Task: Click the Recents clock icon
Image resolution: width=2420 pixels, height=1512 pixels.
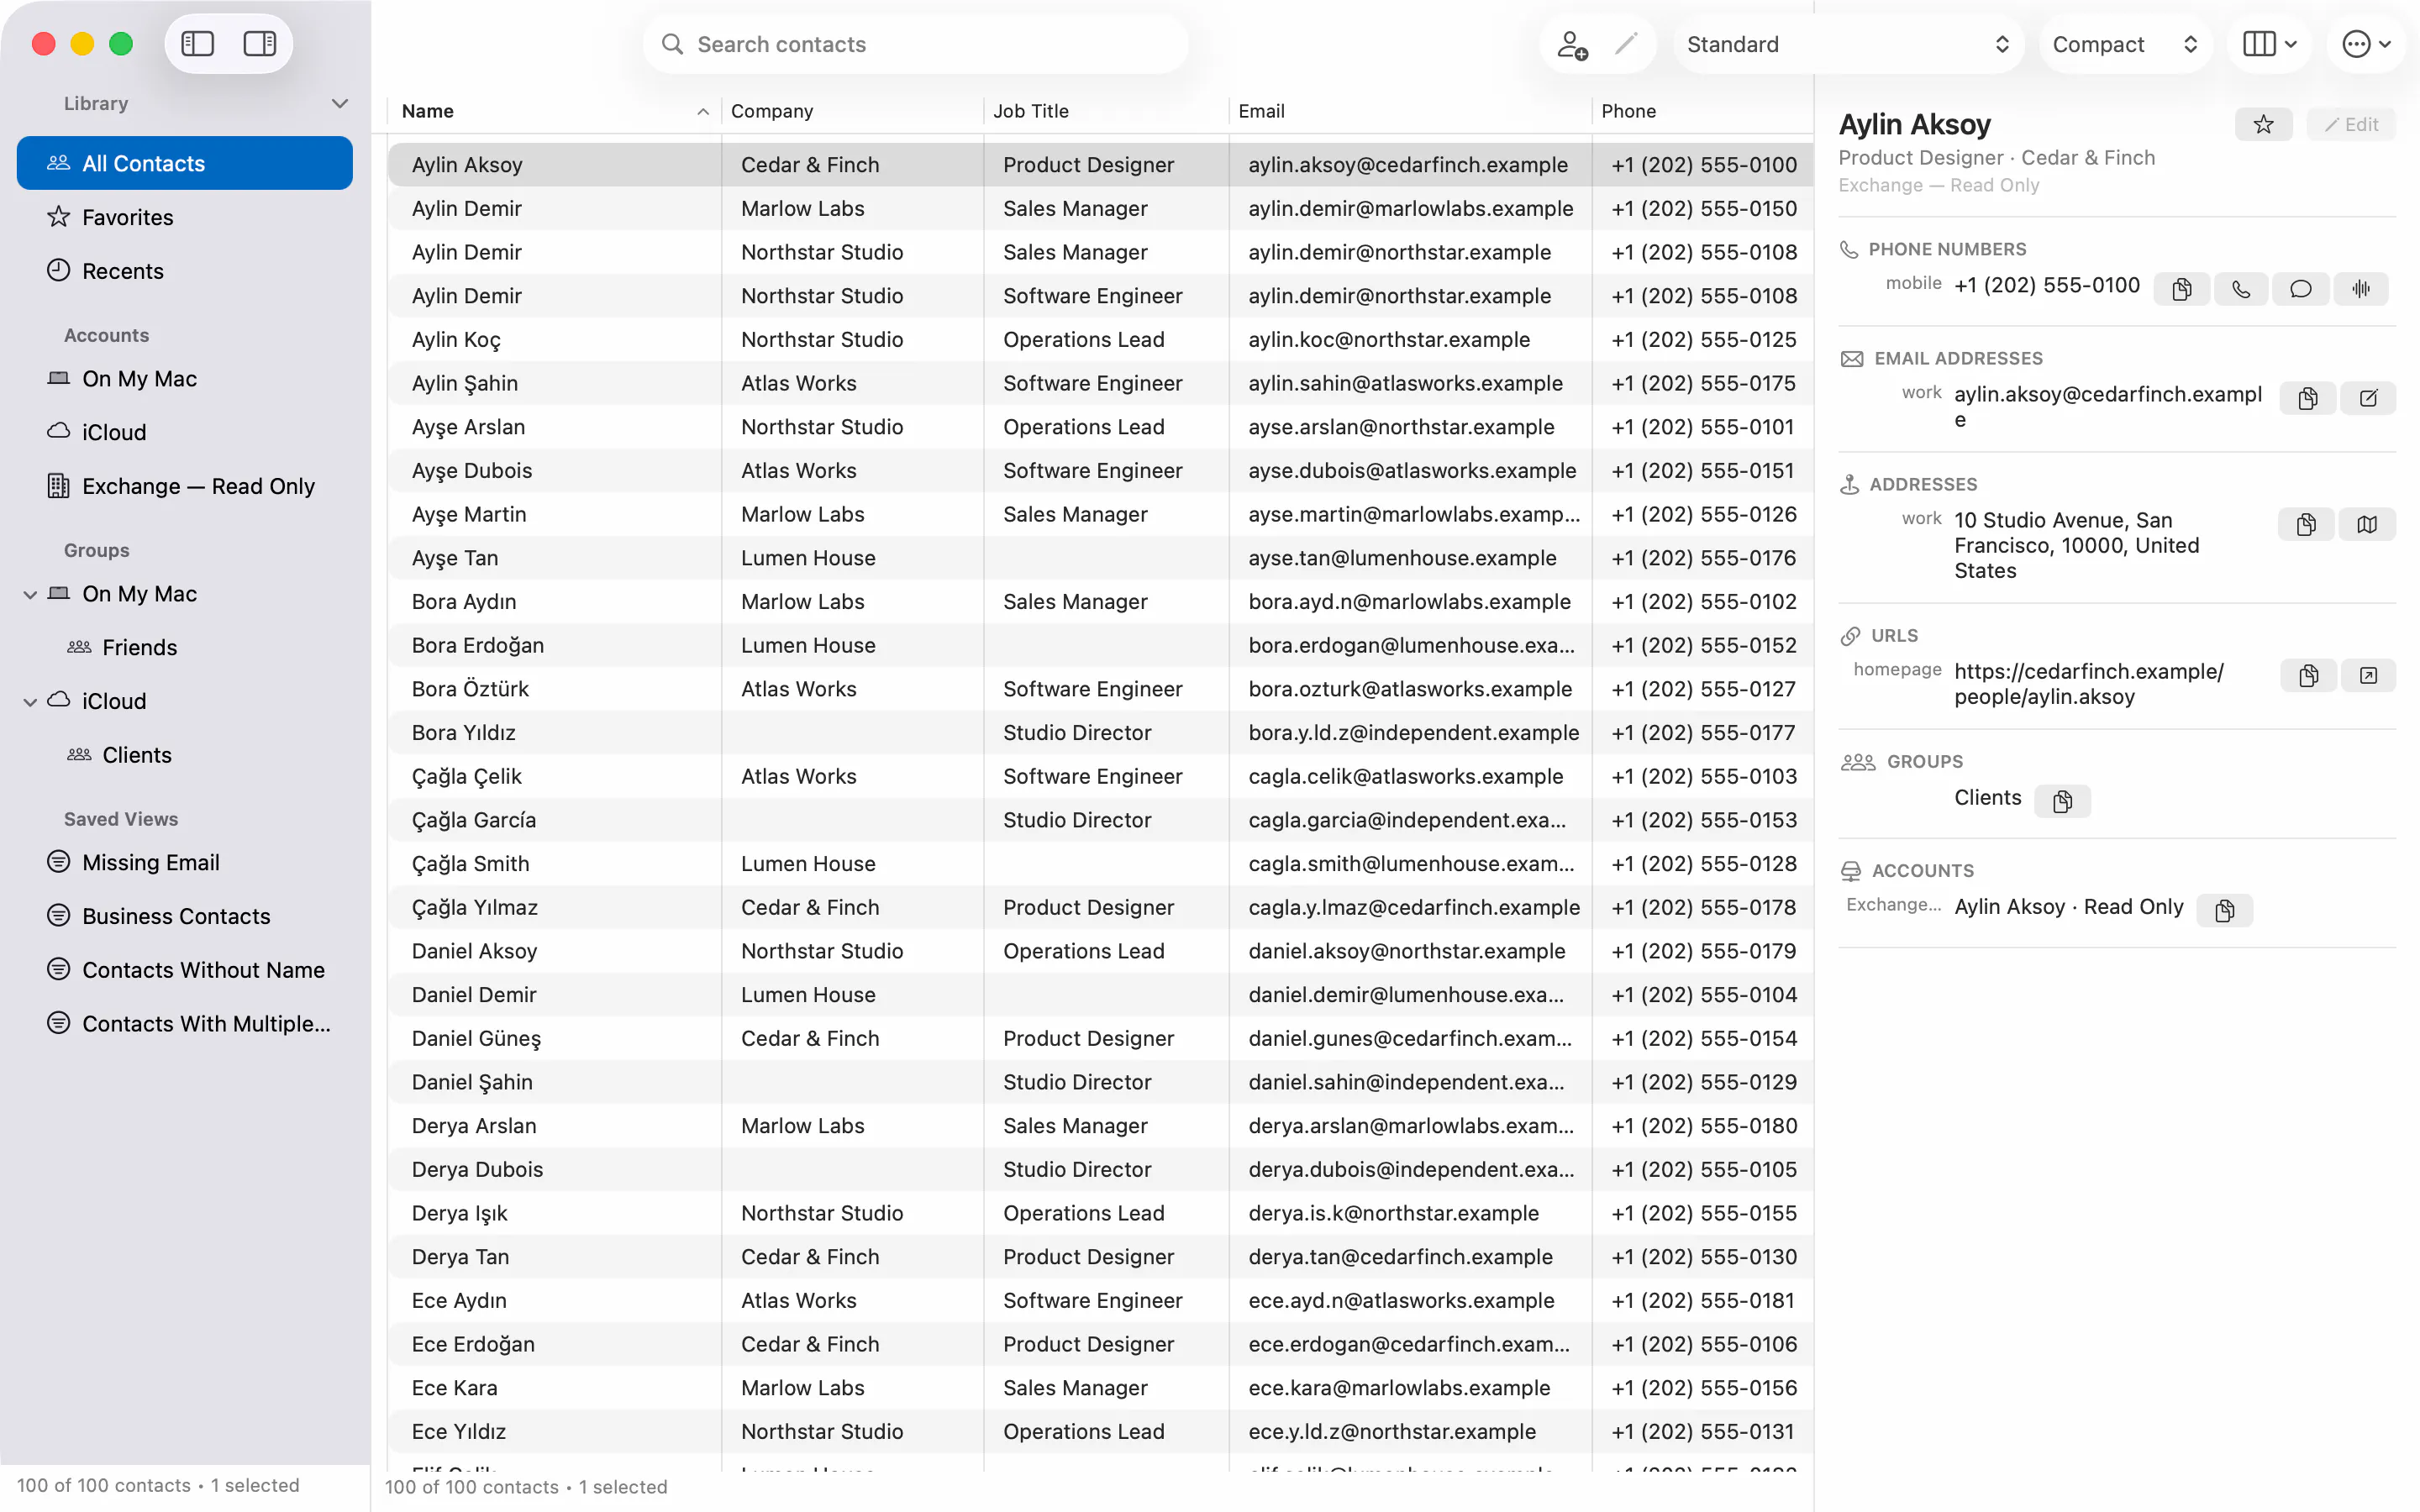Action: pos(59,270)
